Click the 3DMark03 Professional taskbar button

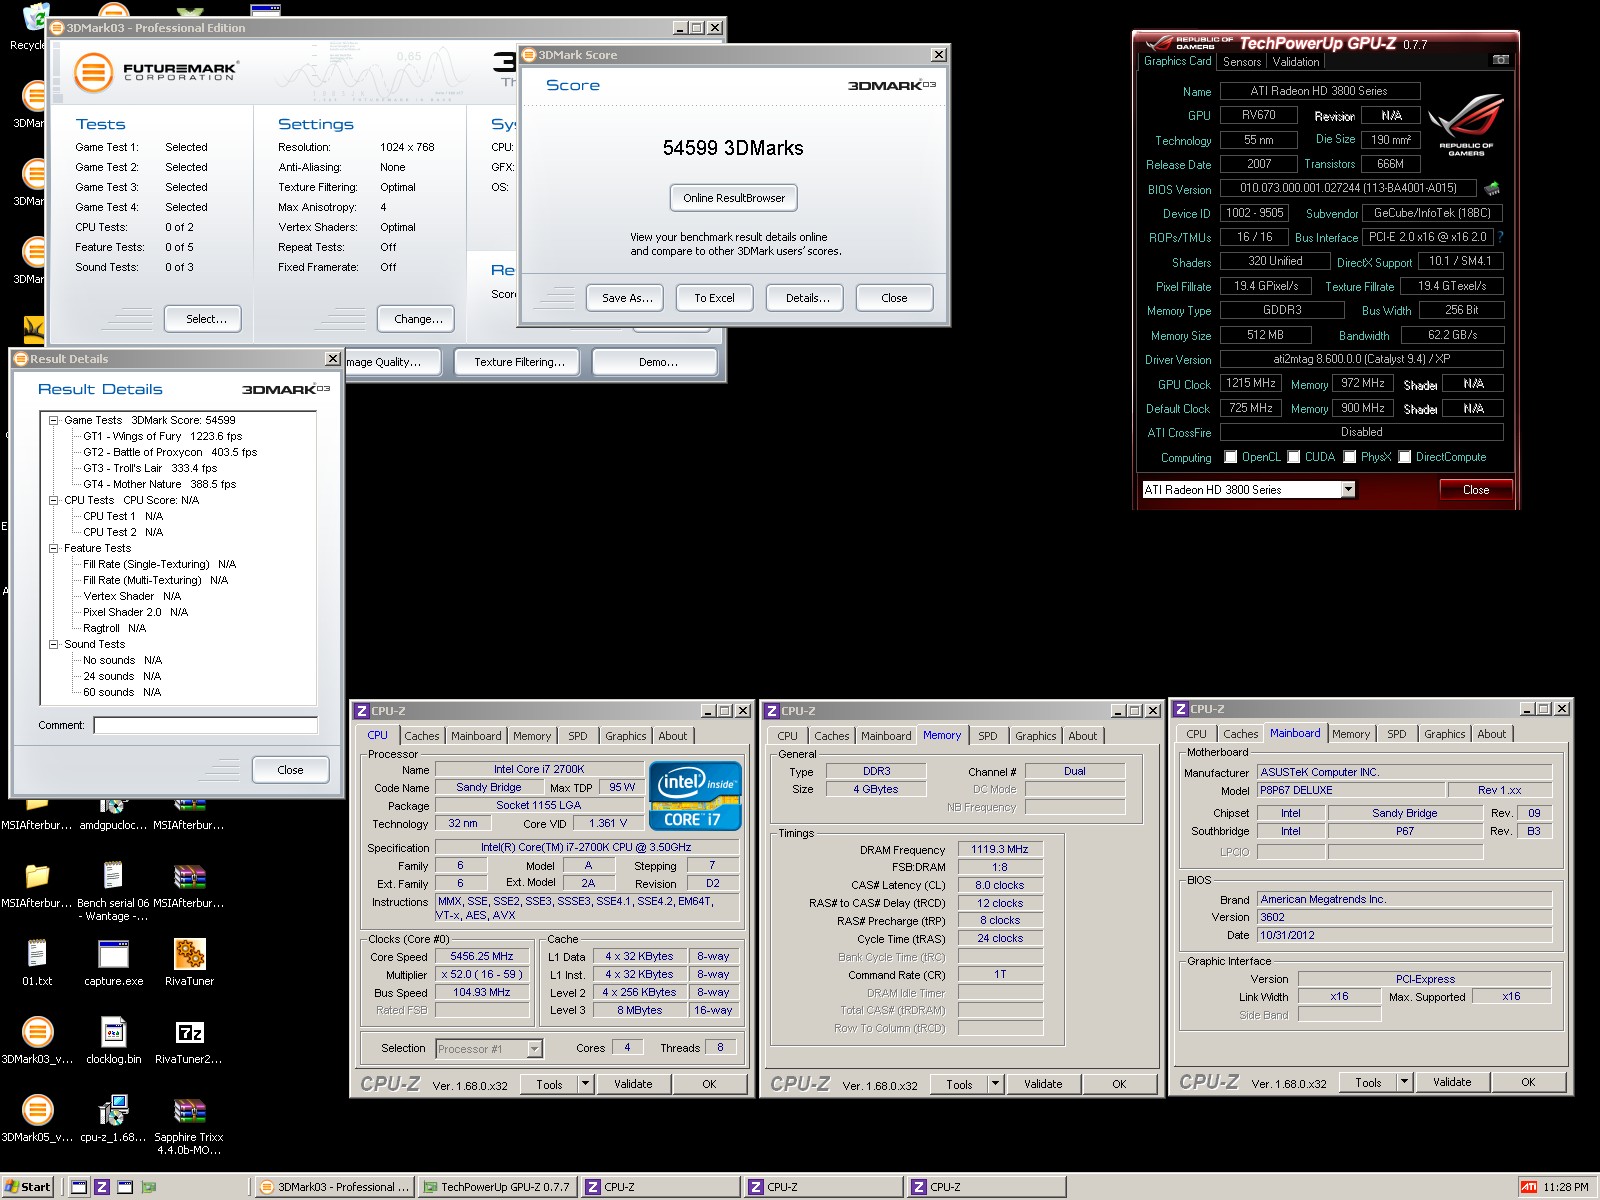point(335,1187)
